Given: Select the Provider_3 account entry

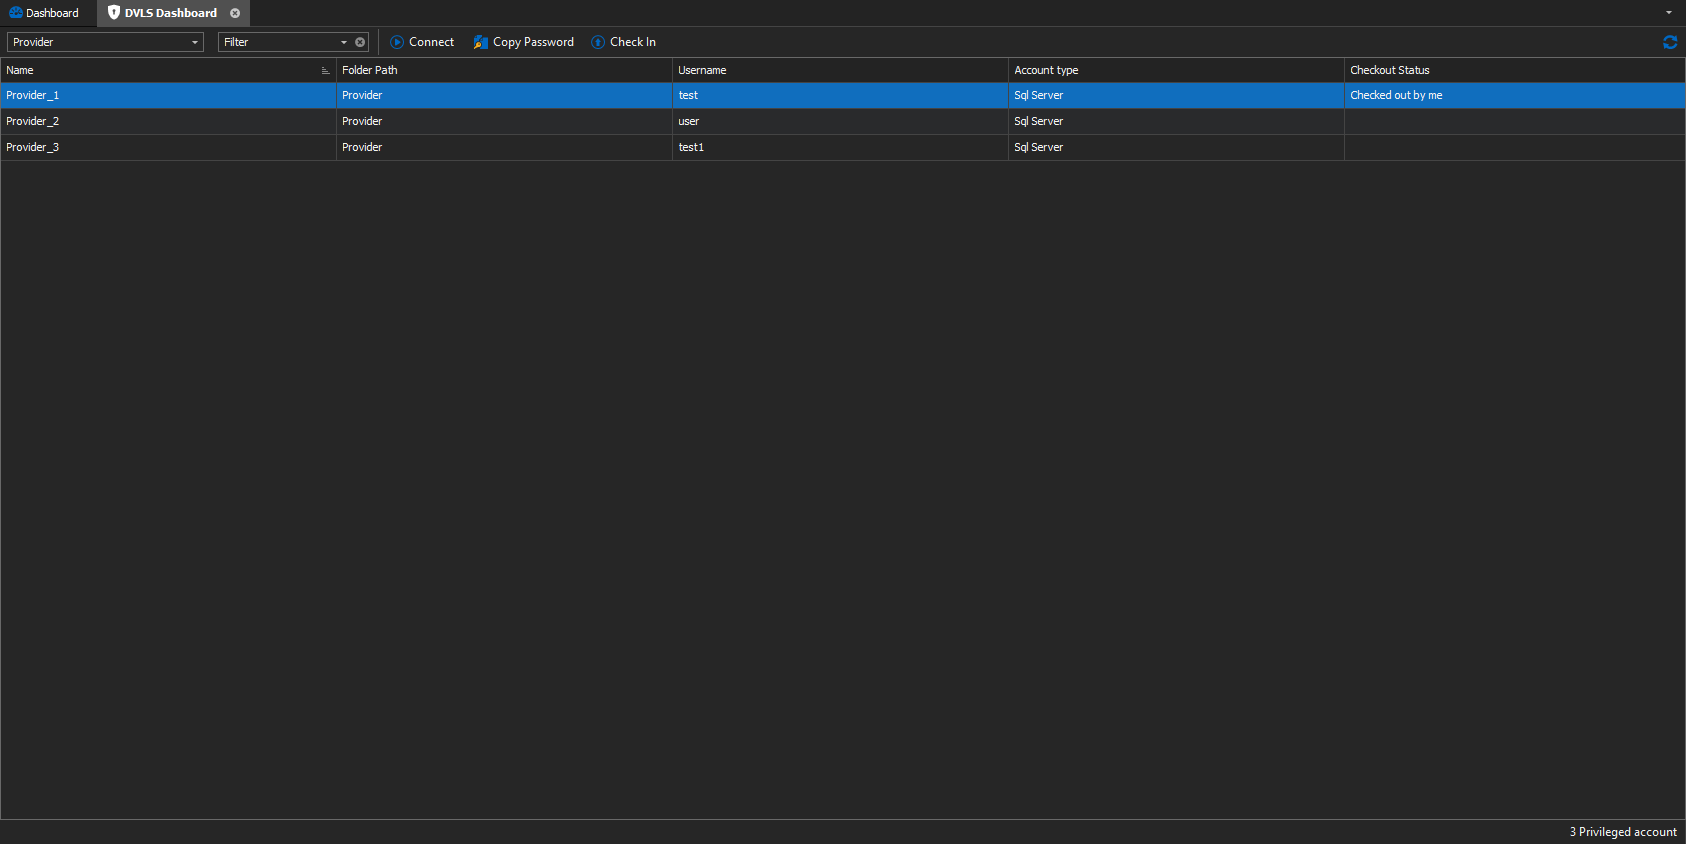Looking at the screenshot, I should click(33, 147).
